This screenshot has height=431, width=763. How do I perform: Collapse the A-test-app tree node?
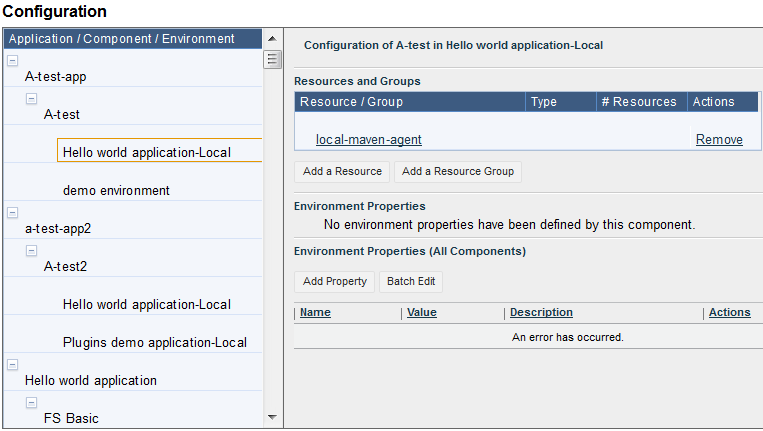click(x=12, y=60)
